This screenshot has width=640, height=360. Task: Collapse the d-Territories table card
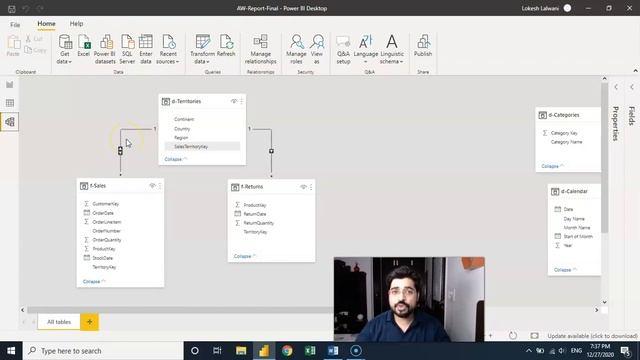pos(176,159)
